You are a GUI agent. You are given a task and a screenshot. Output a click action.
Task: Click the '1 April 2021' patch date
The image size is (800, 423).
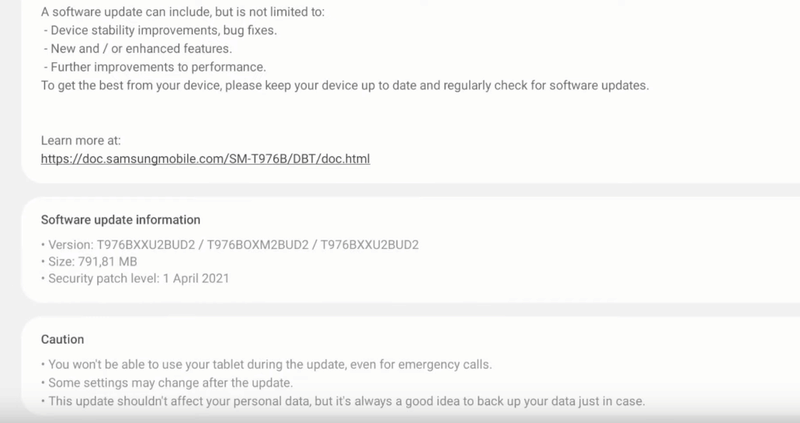click(193, 278)
